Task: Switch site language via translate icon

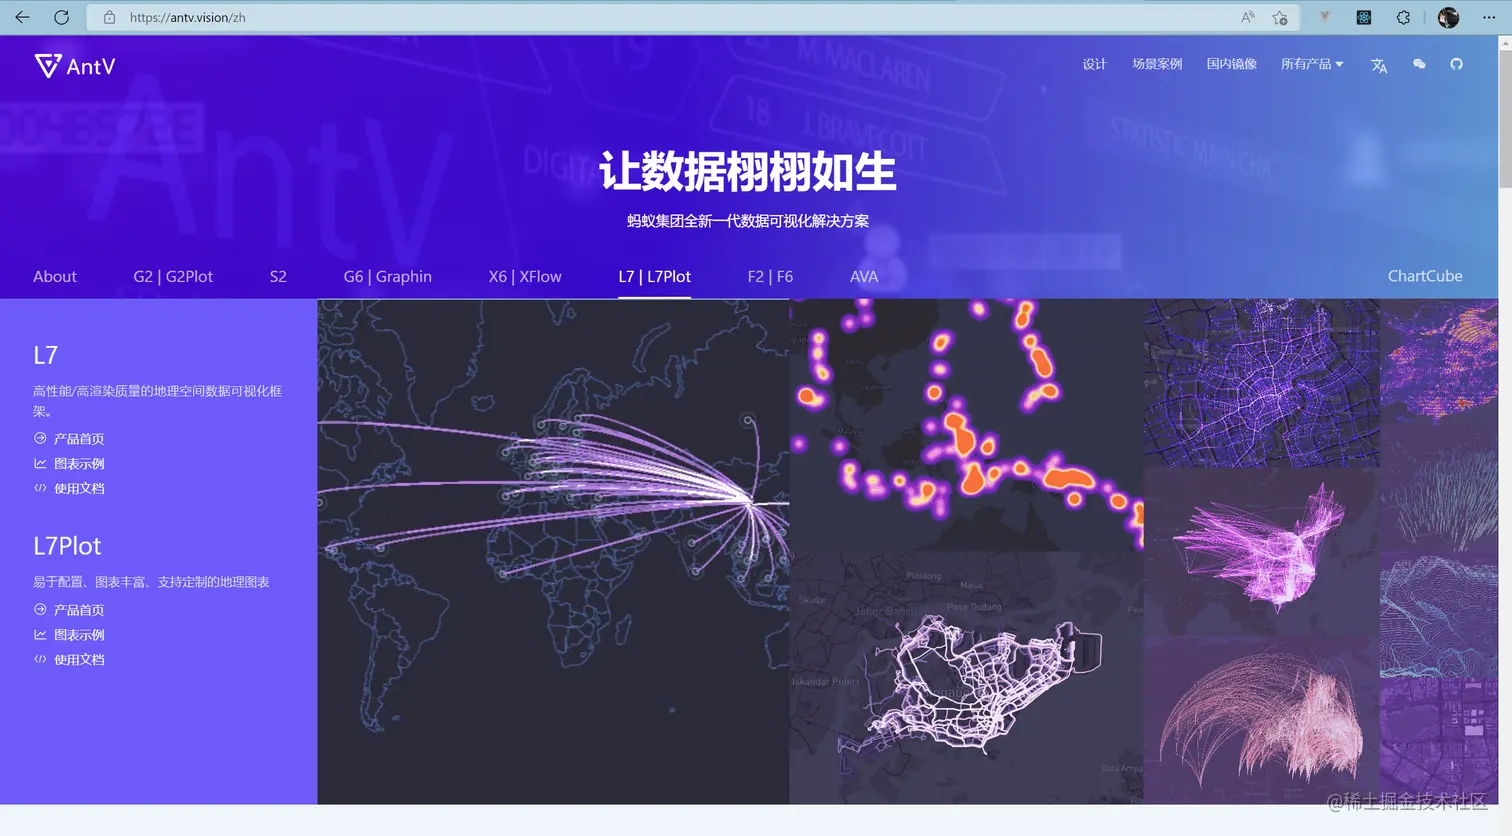Action: click(x=1379, y=65)
